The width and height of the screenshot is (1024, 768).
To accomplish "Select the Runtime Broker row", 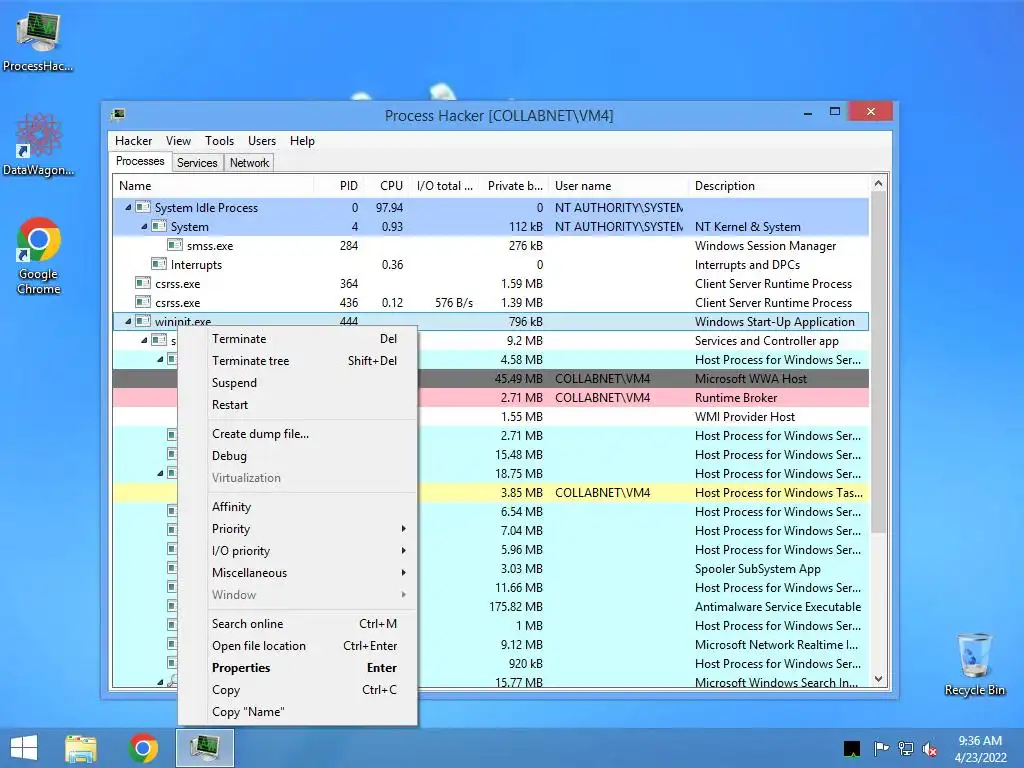I will point(490,398).
